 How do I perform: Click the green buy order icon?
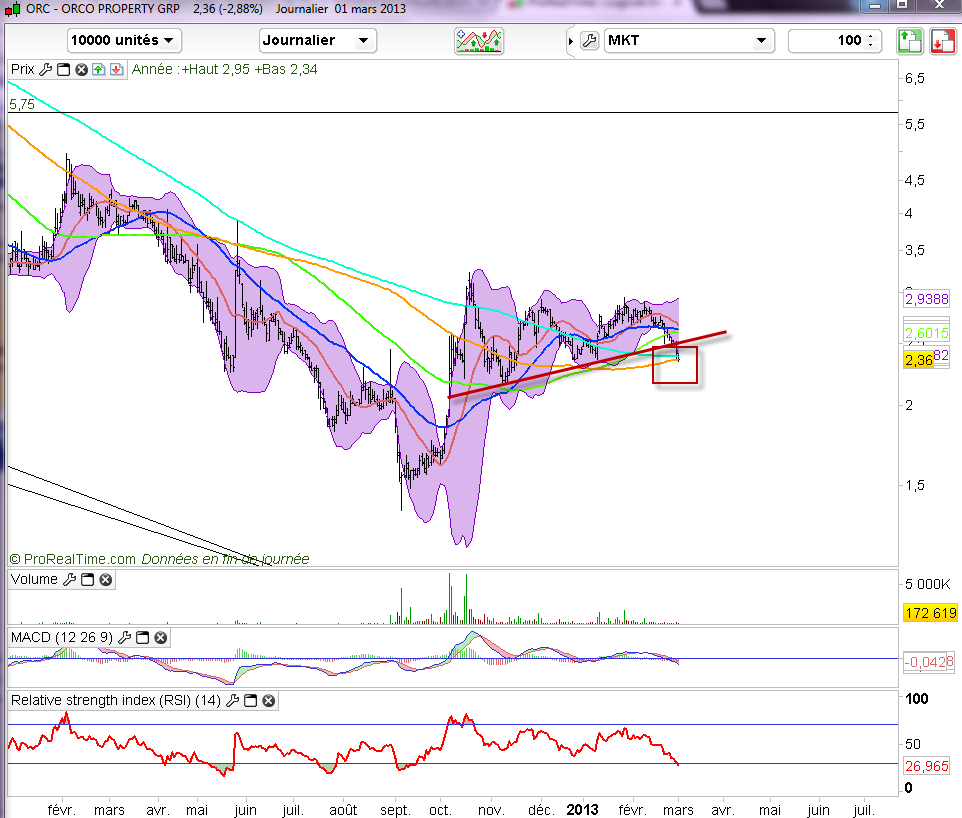[x=908, y=41]
